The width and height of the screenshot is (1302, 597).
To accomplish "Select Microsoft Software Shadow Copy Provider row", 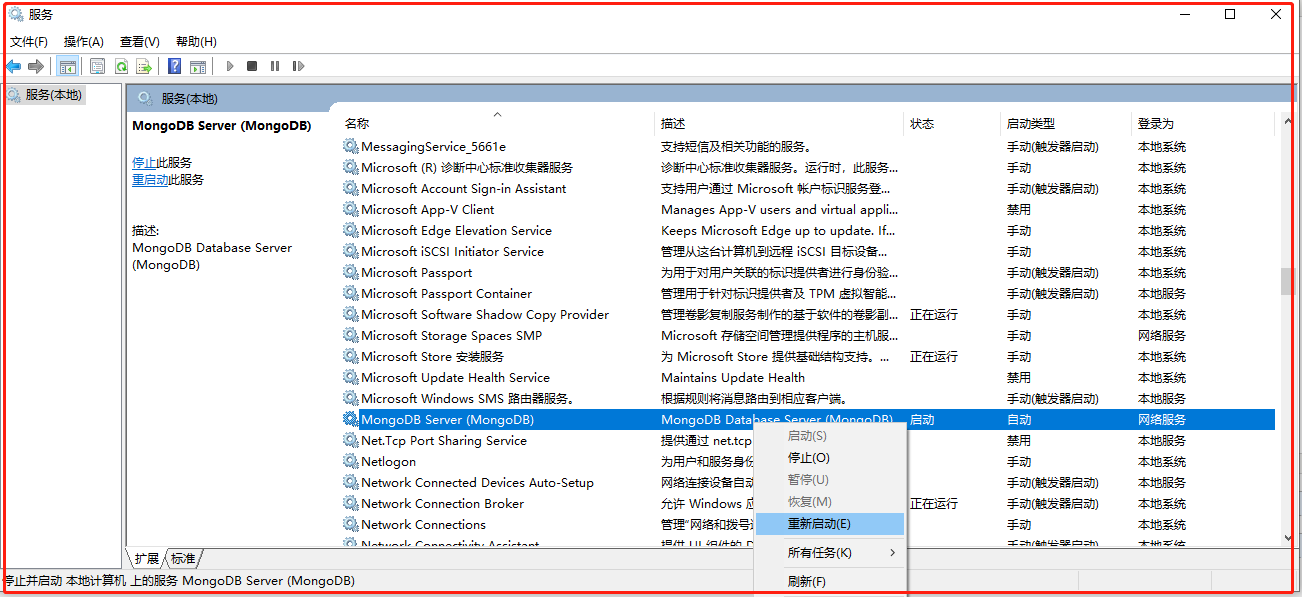I will [808, 314].
